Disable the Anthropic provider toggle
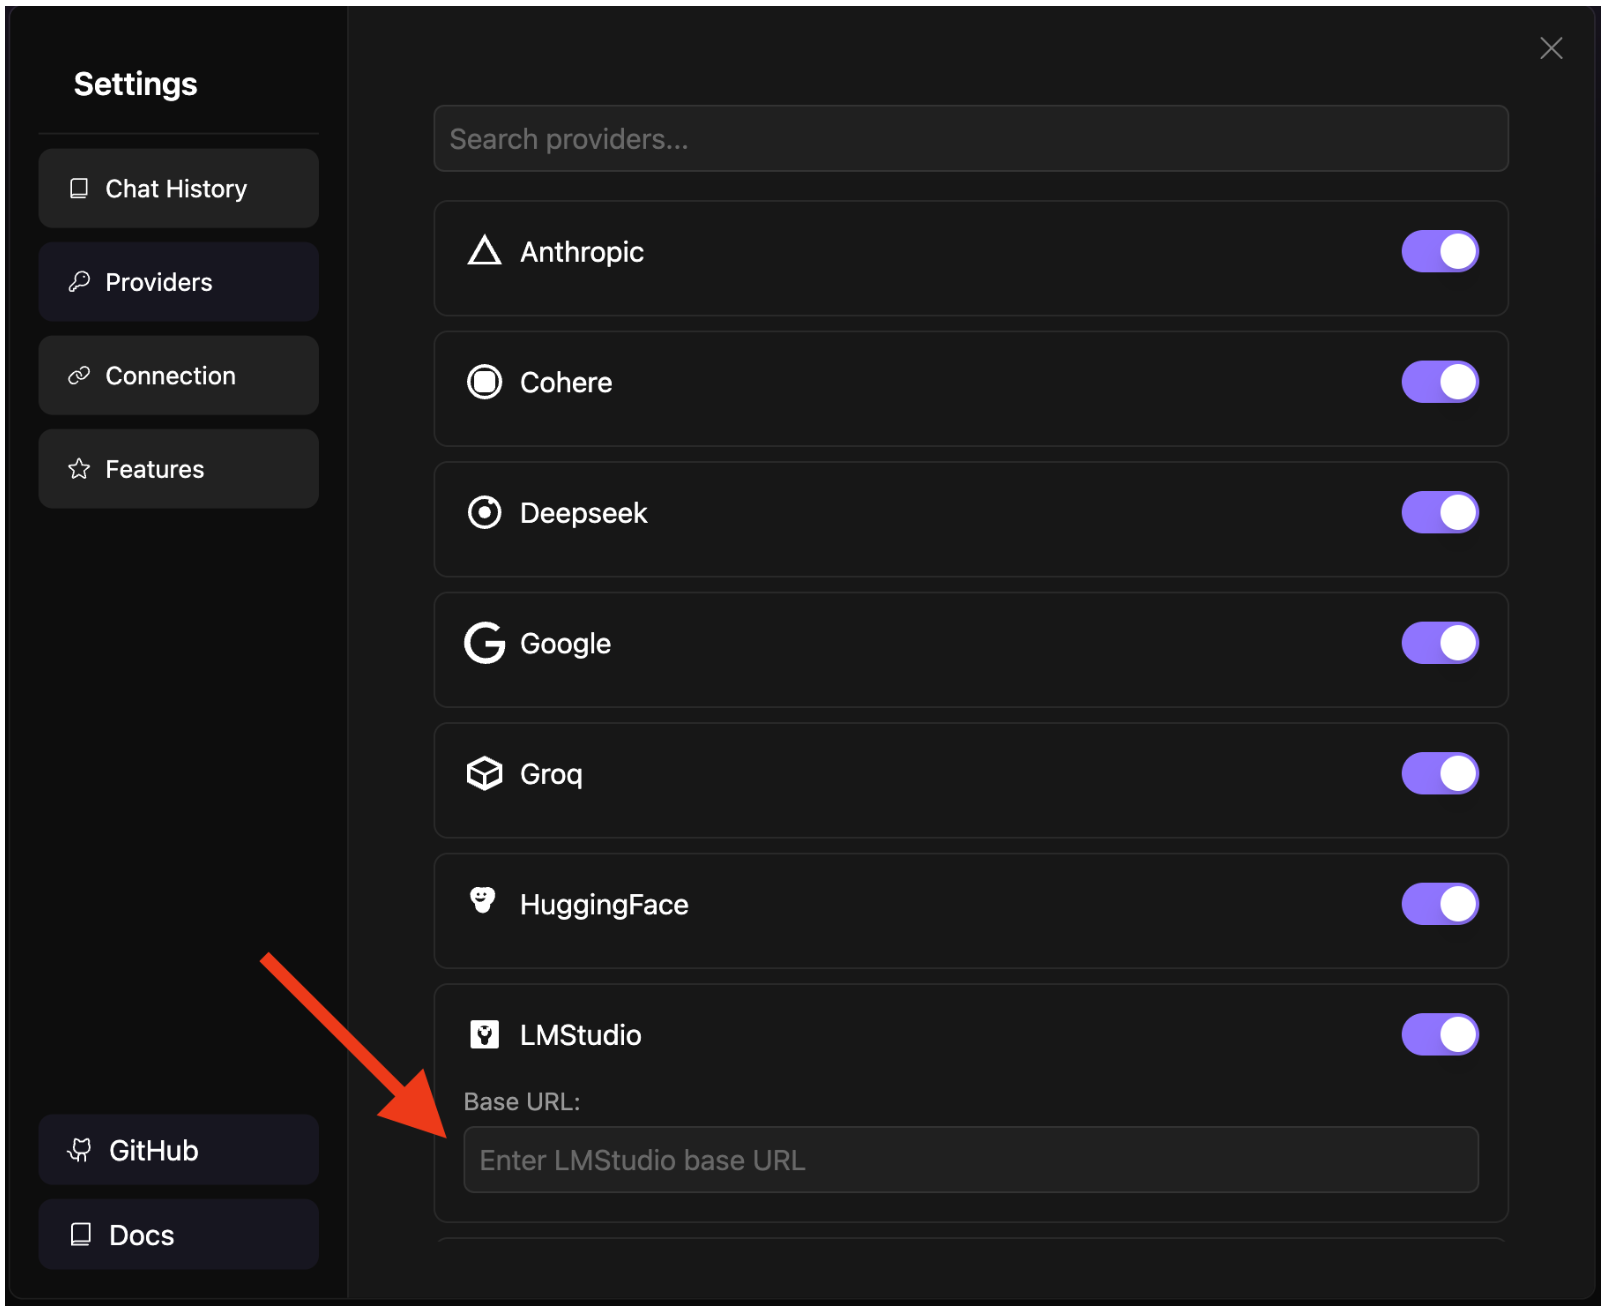This screenshot has width=1610, height=1312. point(1439,251)
